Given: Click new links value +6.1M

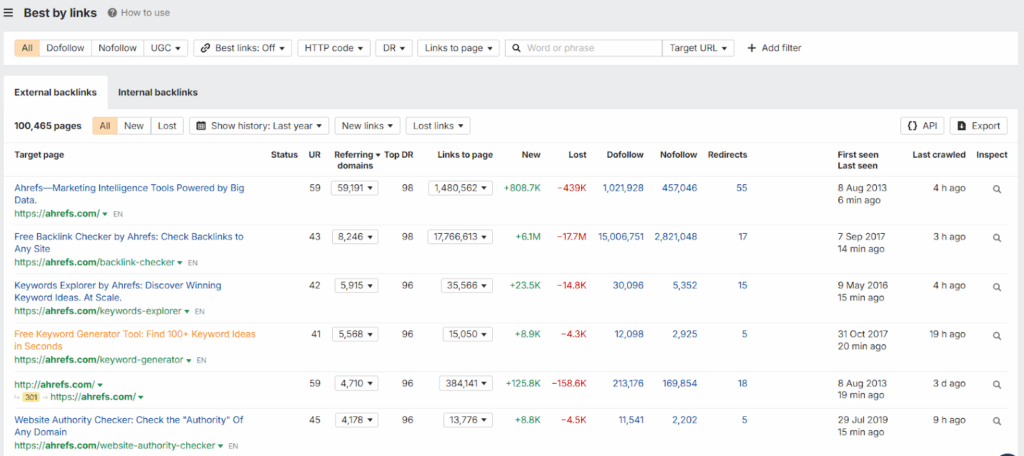Looking at the screenshot, I should 528,237.
